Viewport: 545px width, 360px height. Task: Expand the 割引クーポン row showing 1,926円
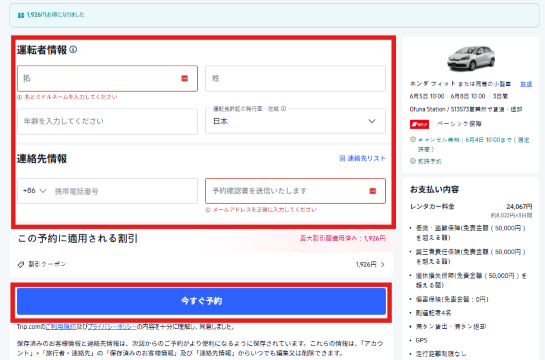click(201, 264)
